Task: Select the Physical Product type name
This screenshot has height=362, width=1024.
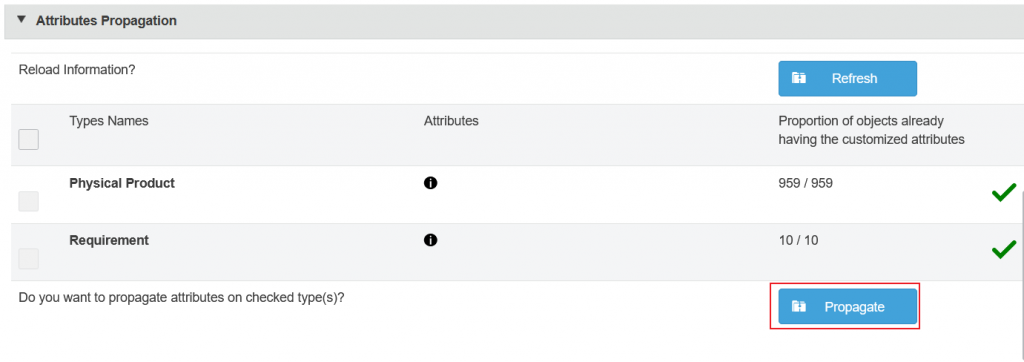Action: [x=122, y=183]
